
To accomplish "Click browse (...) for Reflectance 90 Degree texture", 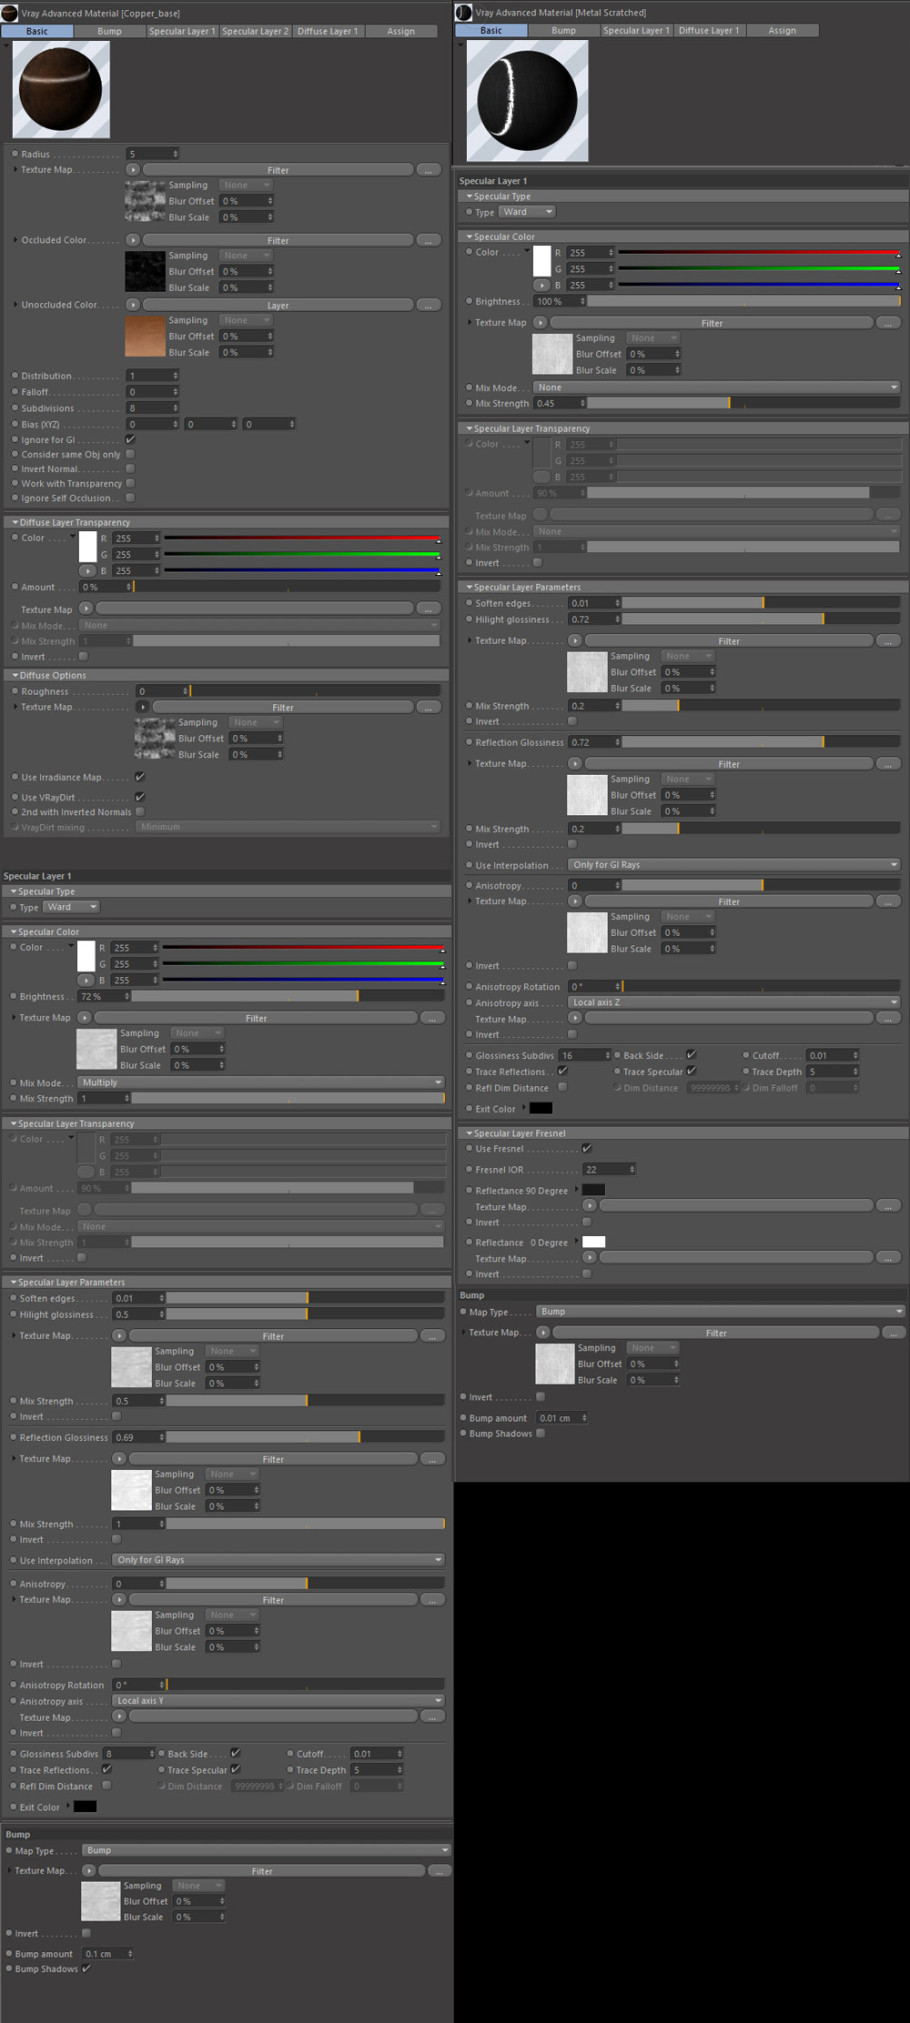I will pos(888,1206).
